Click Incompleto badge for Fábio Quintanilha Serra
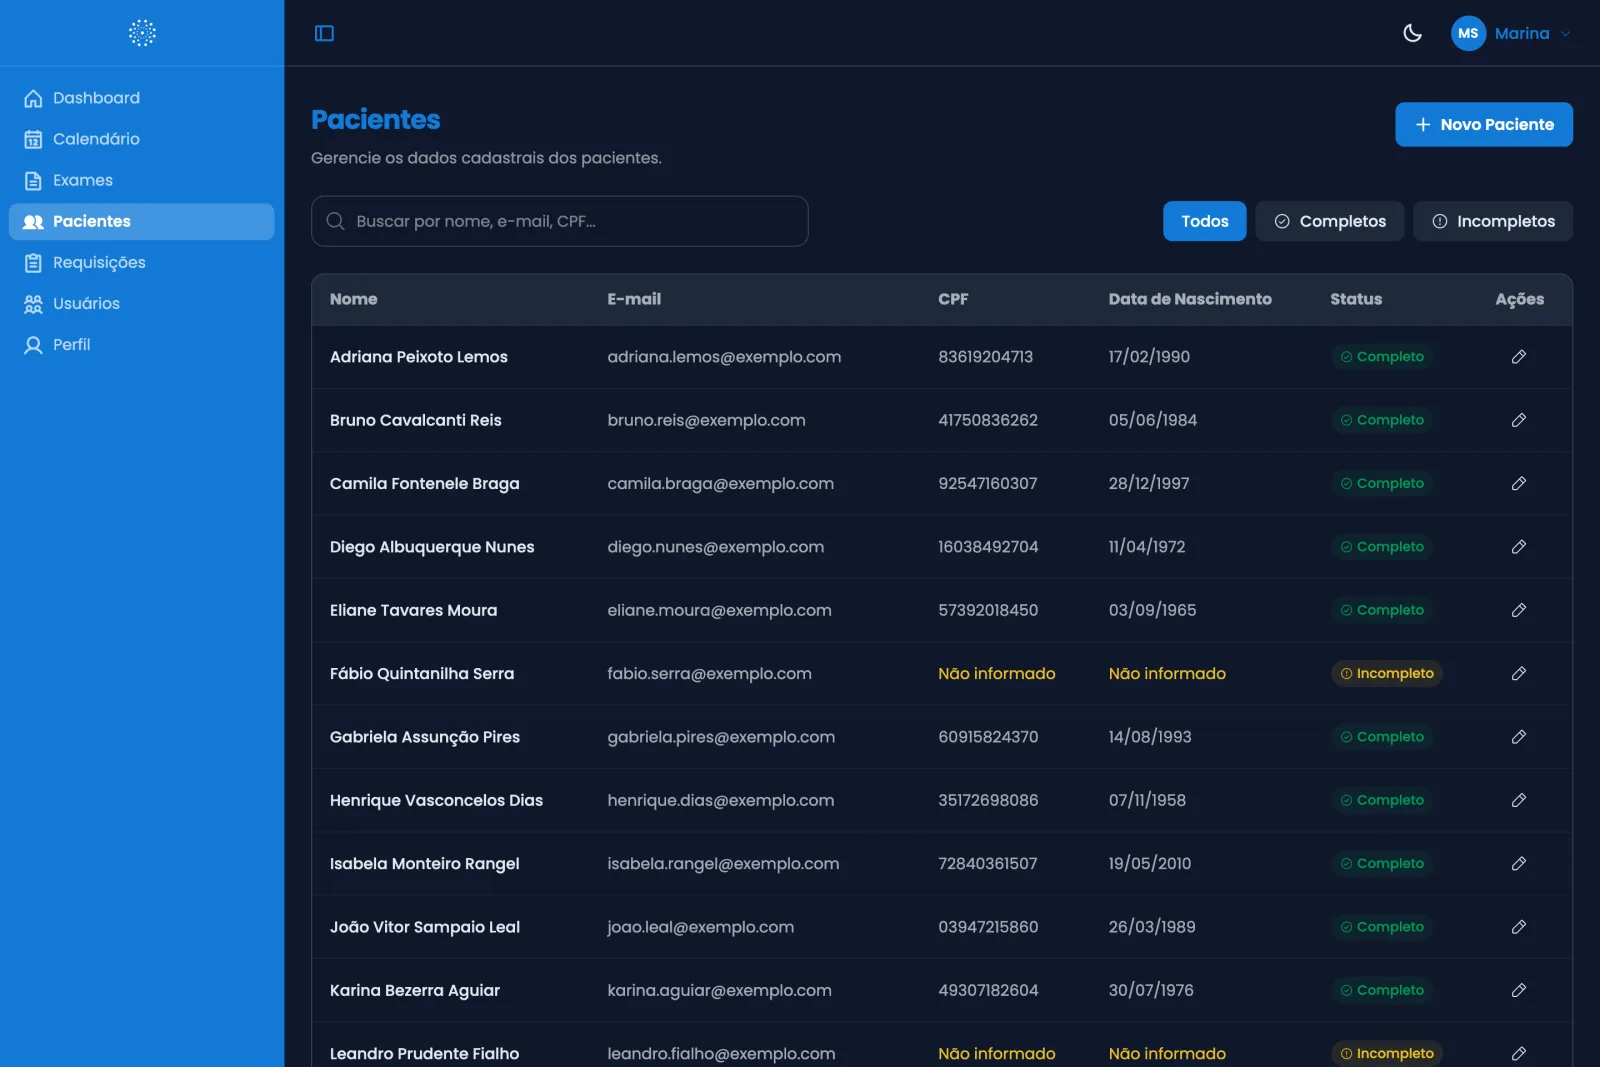 pyautogui.click(x=1386, y=673)
